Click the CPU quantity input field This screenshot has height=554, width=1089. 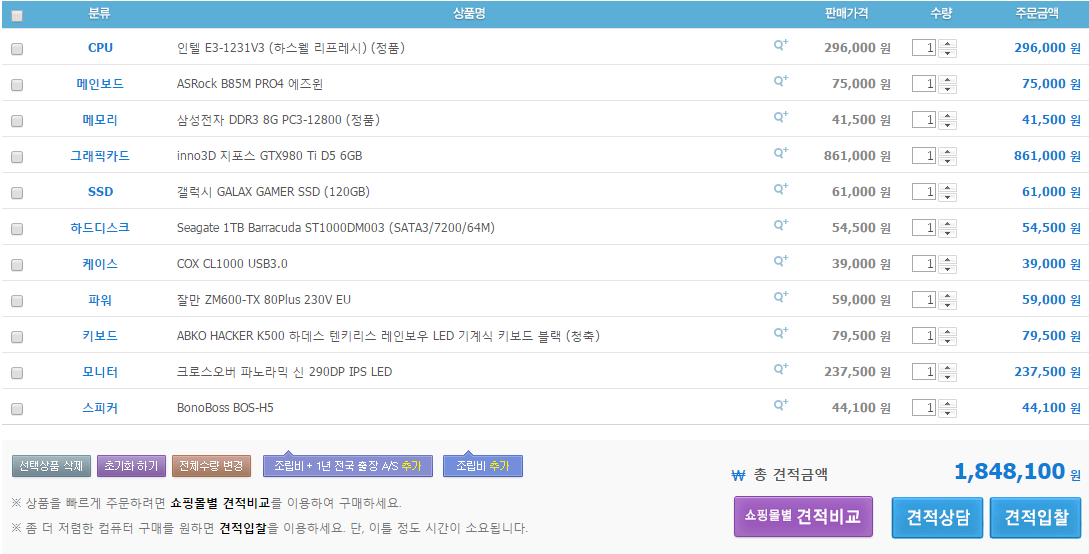coord(924,48)
